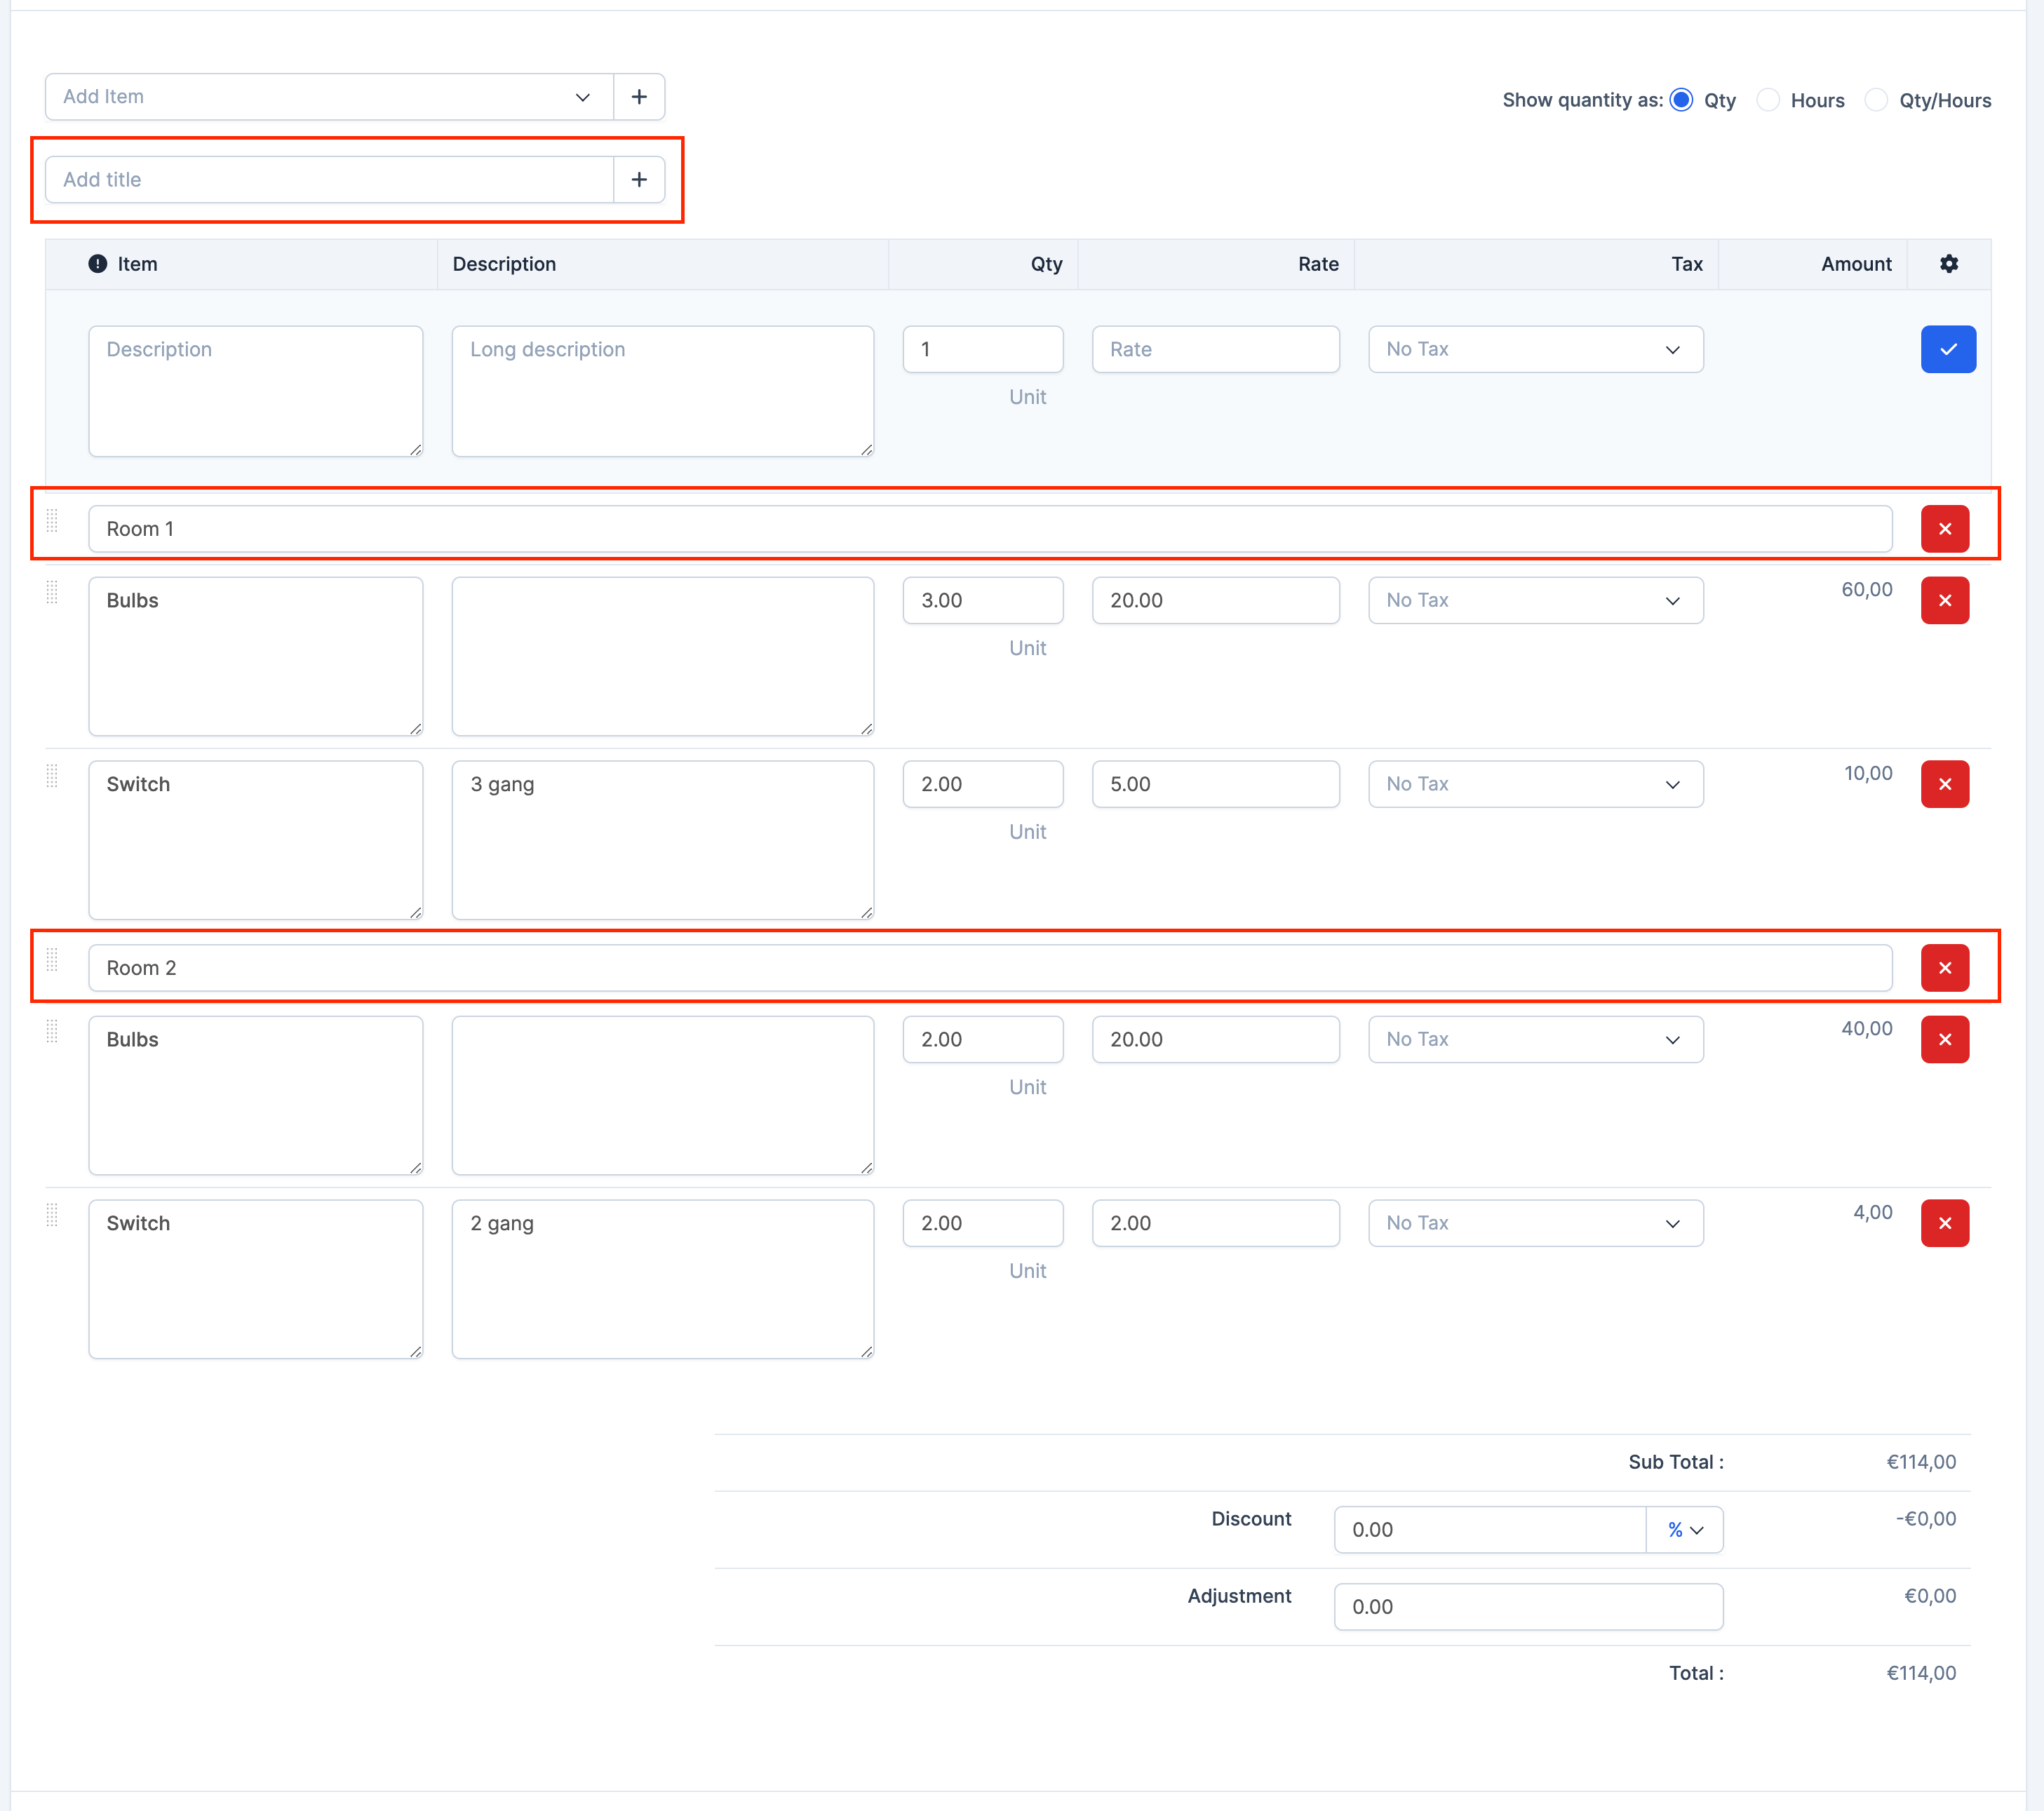Grab the drag handle of Room 1 row
This screenshot has width=2044, height=1811.
click(x=53, y=521)
